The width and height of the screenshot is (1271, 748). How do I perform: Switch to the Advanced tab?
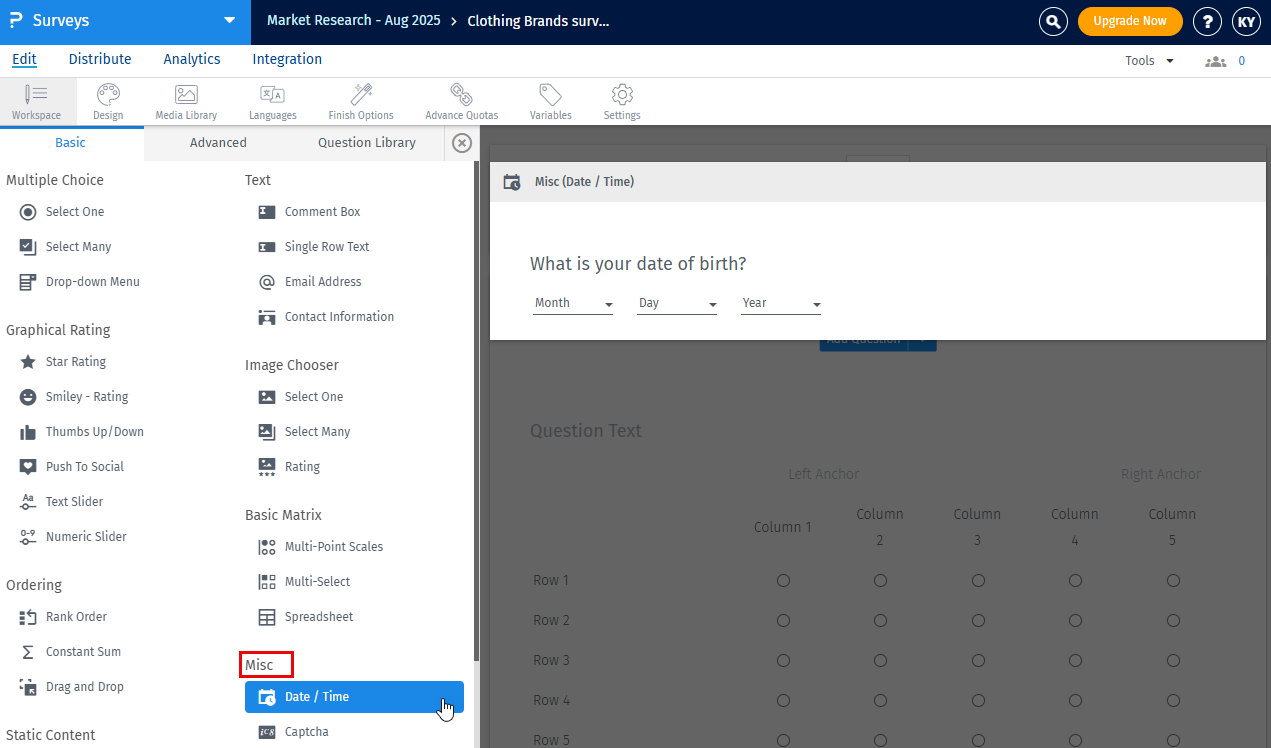coord(218,143)
